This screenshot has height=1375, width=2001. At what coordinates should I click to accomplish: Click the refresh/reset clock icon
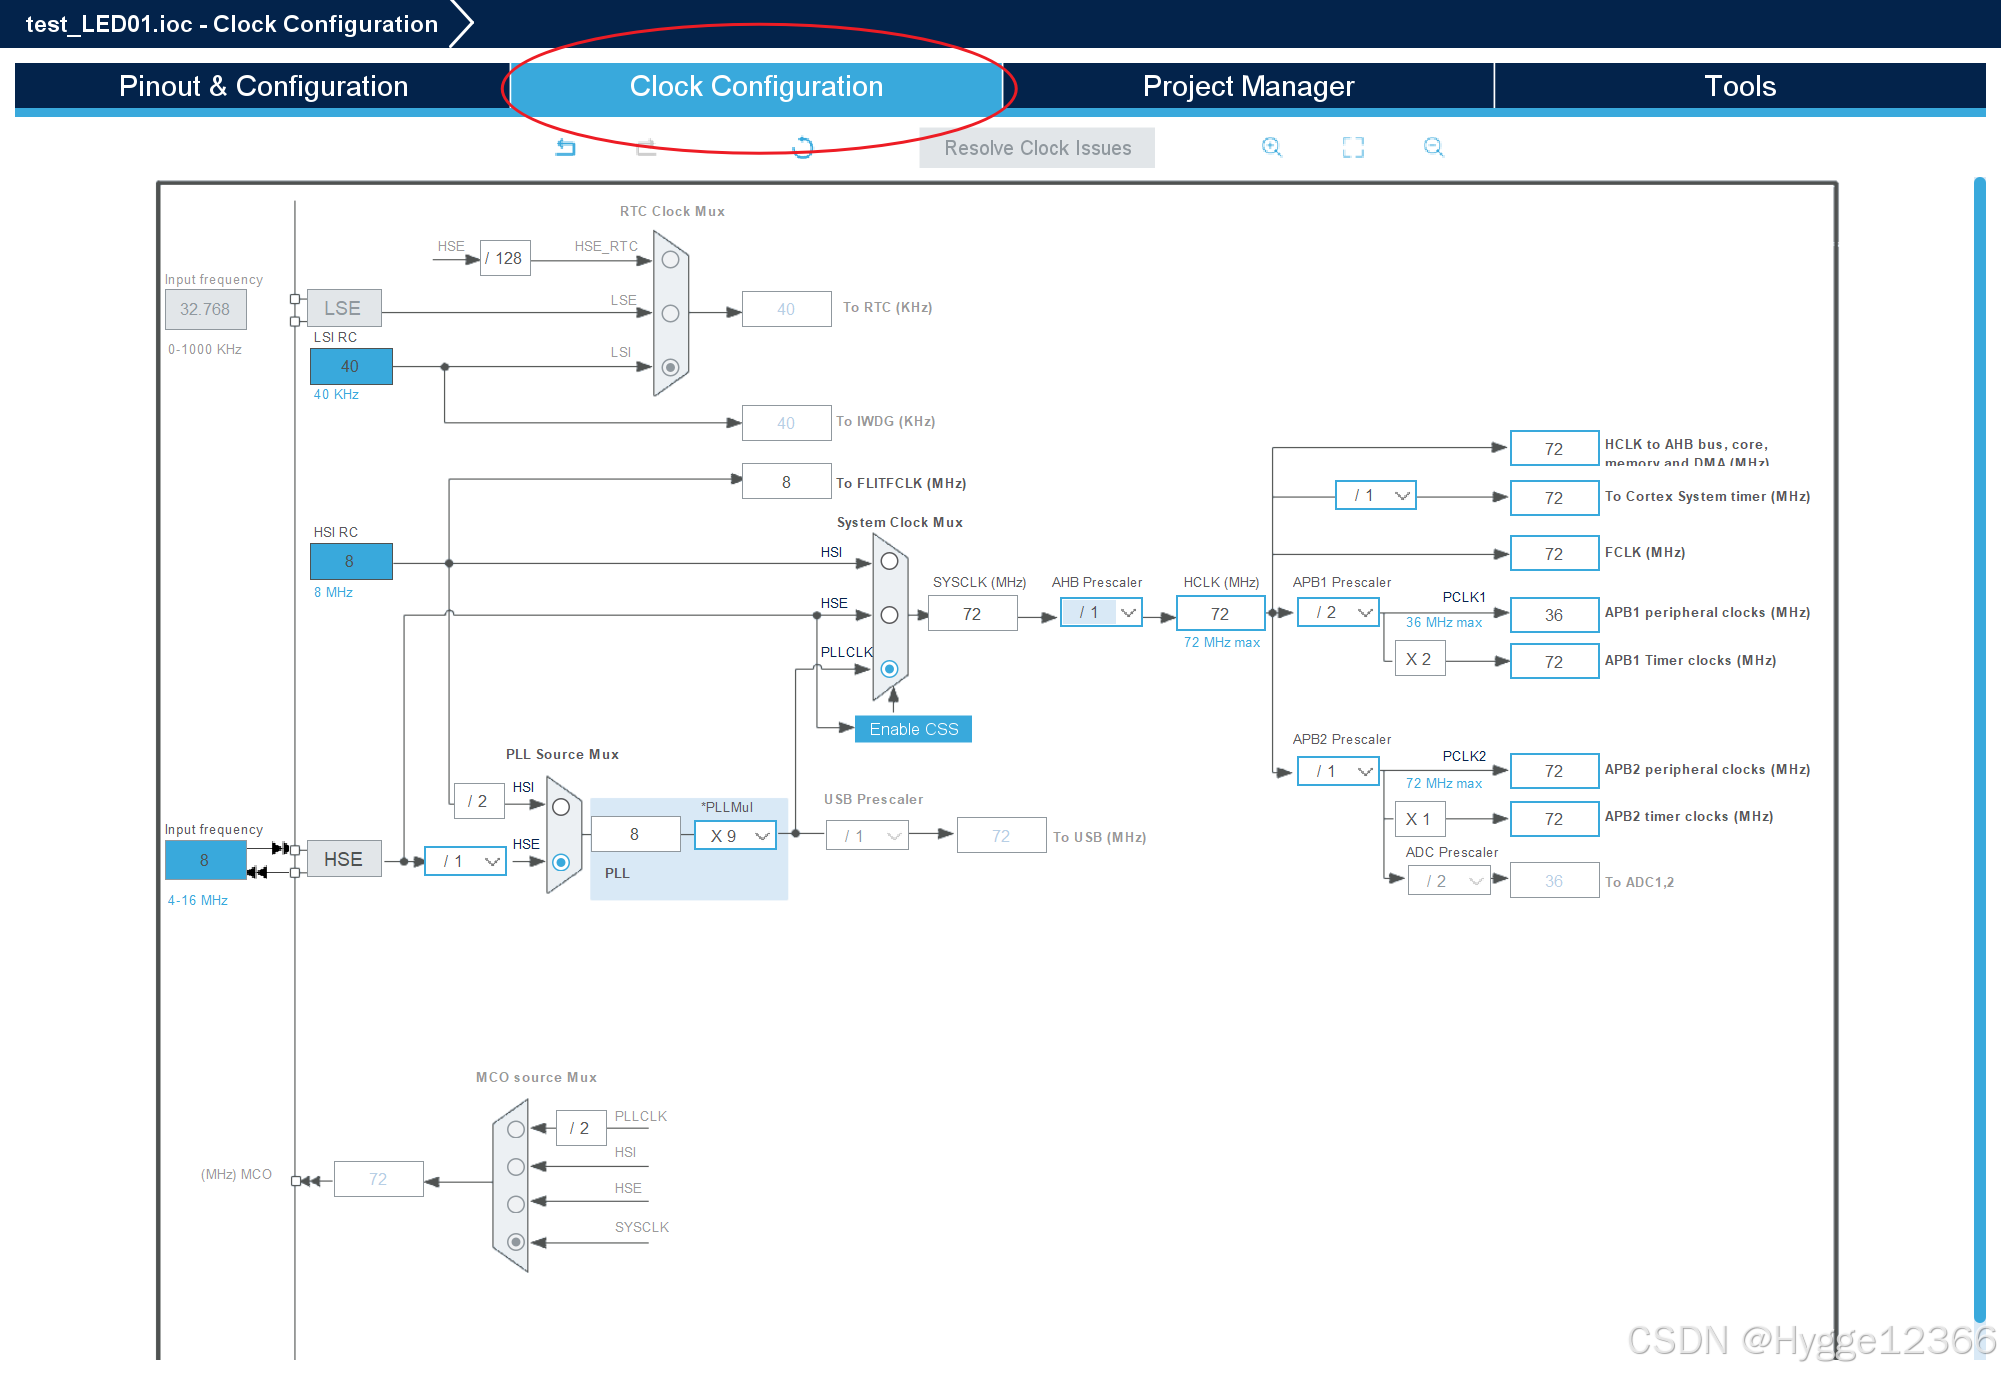[x=802, y=147]
